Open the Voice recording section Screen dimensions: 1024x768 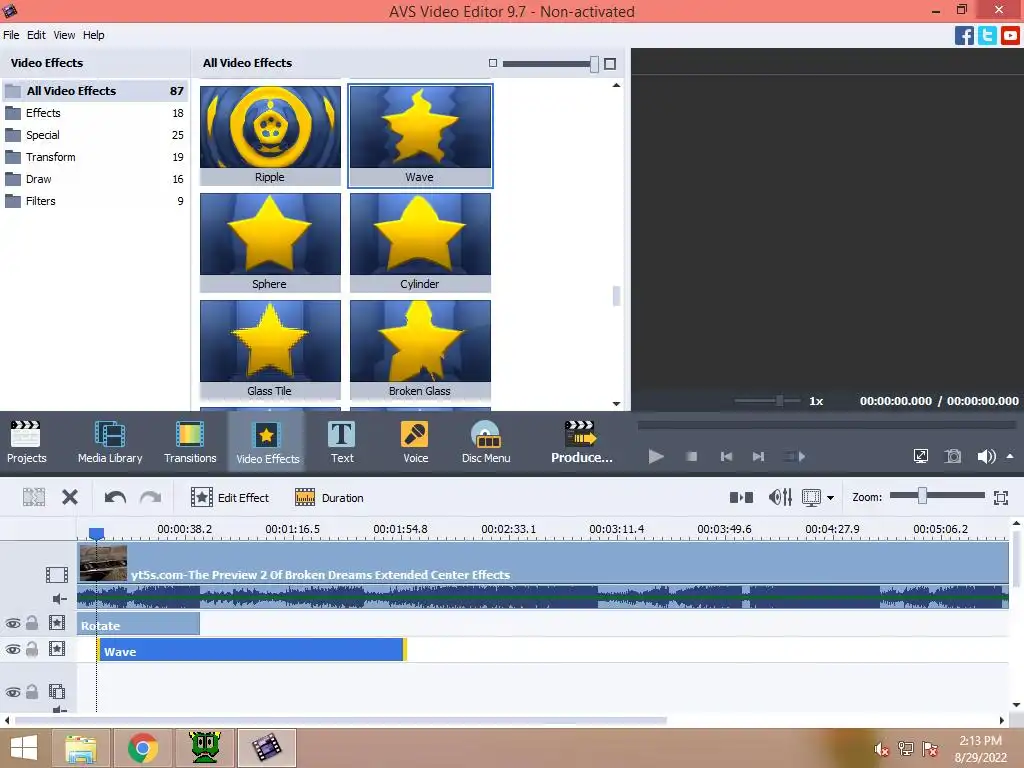click(x=415, y=442)
